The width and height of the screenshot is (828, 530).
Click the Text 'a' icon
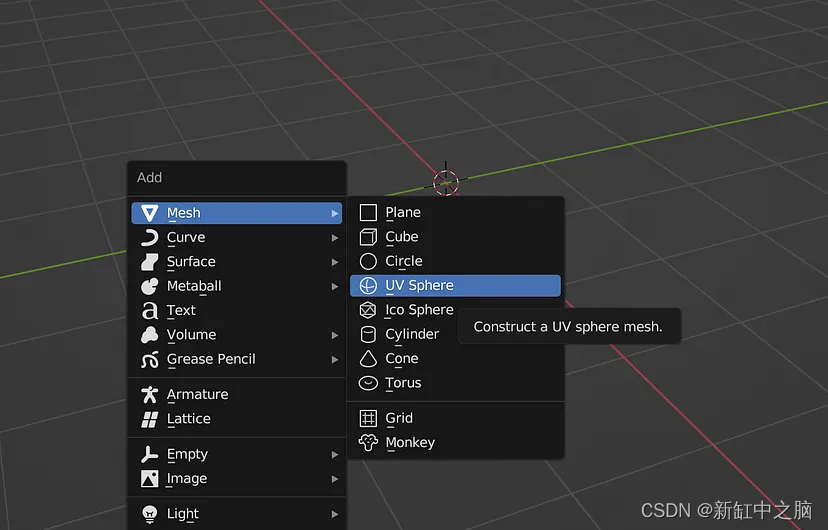pyautogui.click(x=149, y=310)
